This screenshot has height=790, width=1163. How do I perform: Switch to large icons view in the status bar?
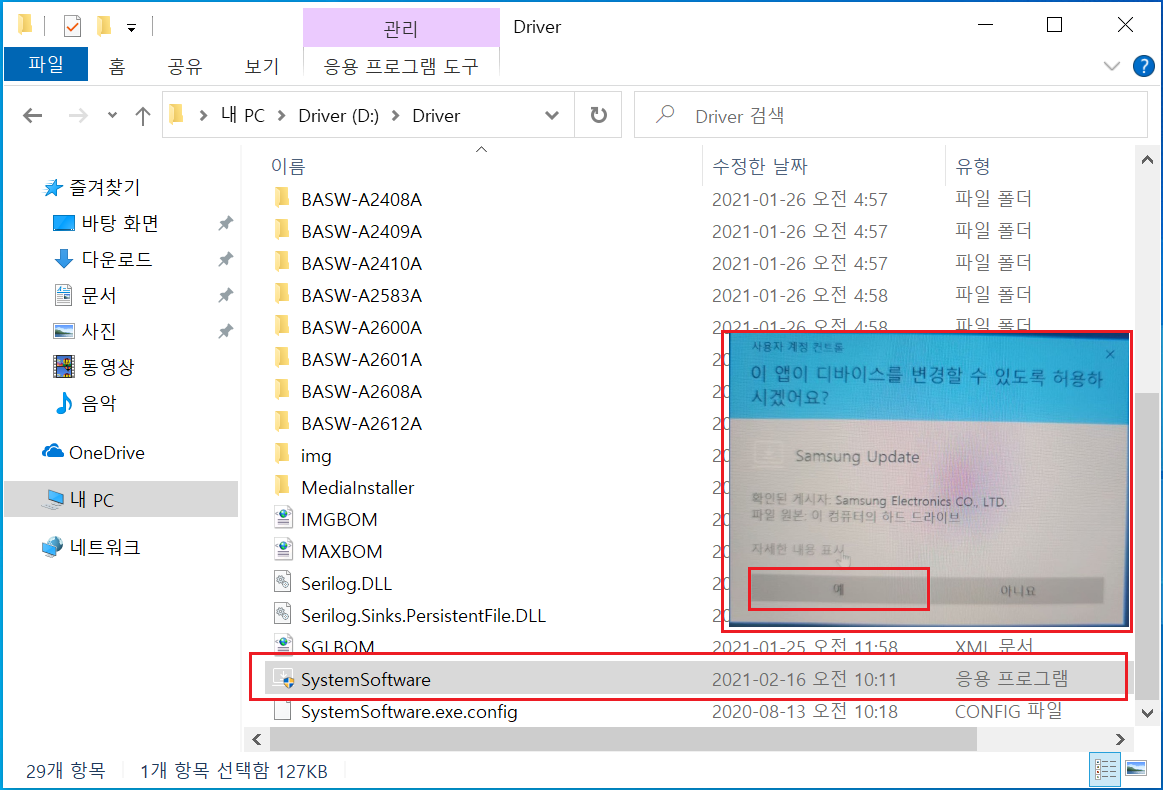[1136, 770]
